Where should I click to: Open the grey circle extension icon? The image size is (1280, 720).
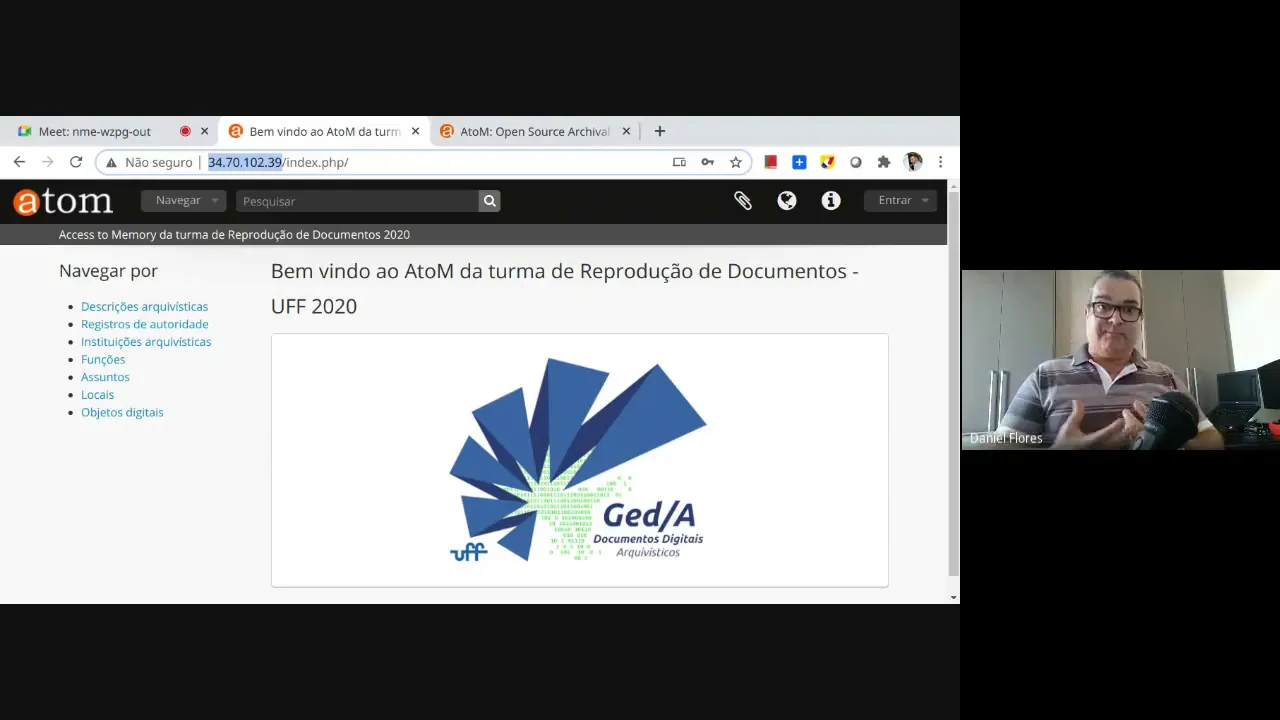point(856,162)
